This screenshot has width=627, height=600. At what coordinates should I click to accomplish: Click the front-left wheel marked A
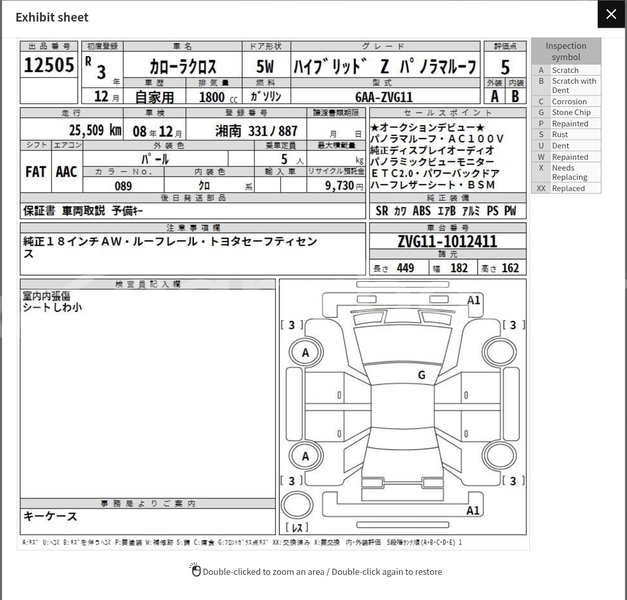tap(306, 352)
